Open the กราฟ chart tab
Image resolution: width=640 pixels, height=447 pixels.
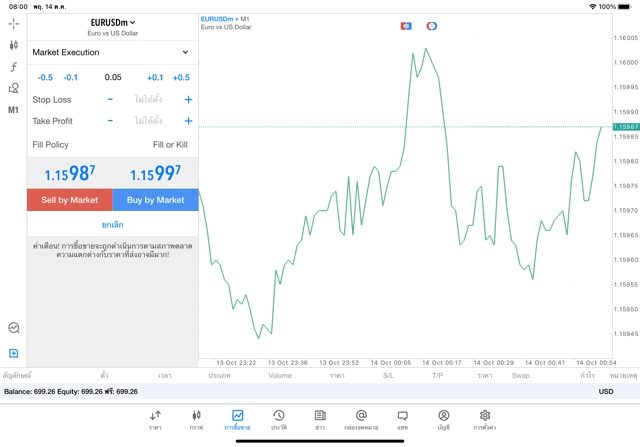[196, 420]
